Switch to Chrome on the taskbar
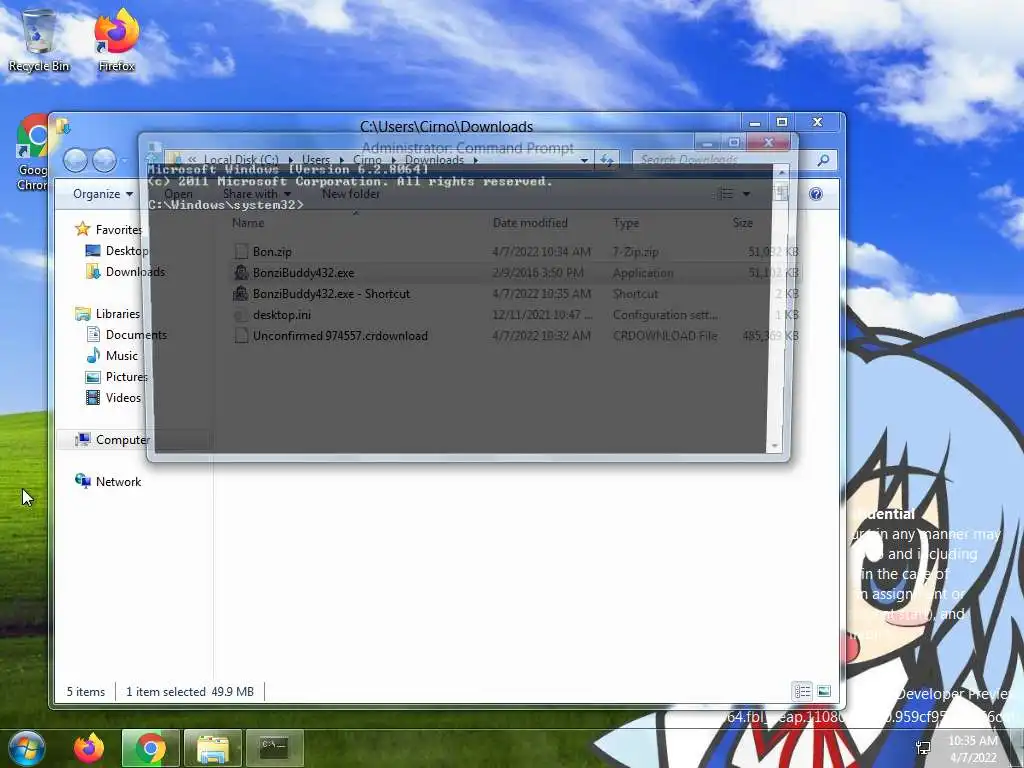Image resolution: width=1024 pixels, height=768 pixels. pos(151,748)
